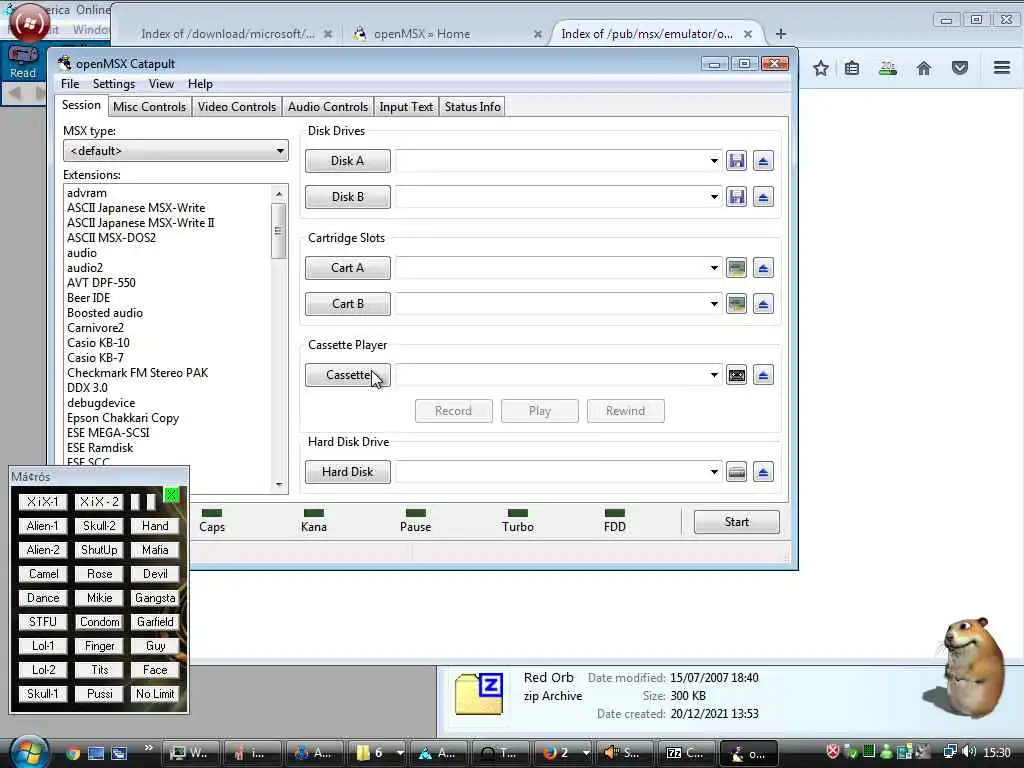Eject the hard disk image
This screenshot has width=1024, height=768.
coord(763,472)
